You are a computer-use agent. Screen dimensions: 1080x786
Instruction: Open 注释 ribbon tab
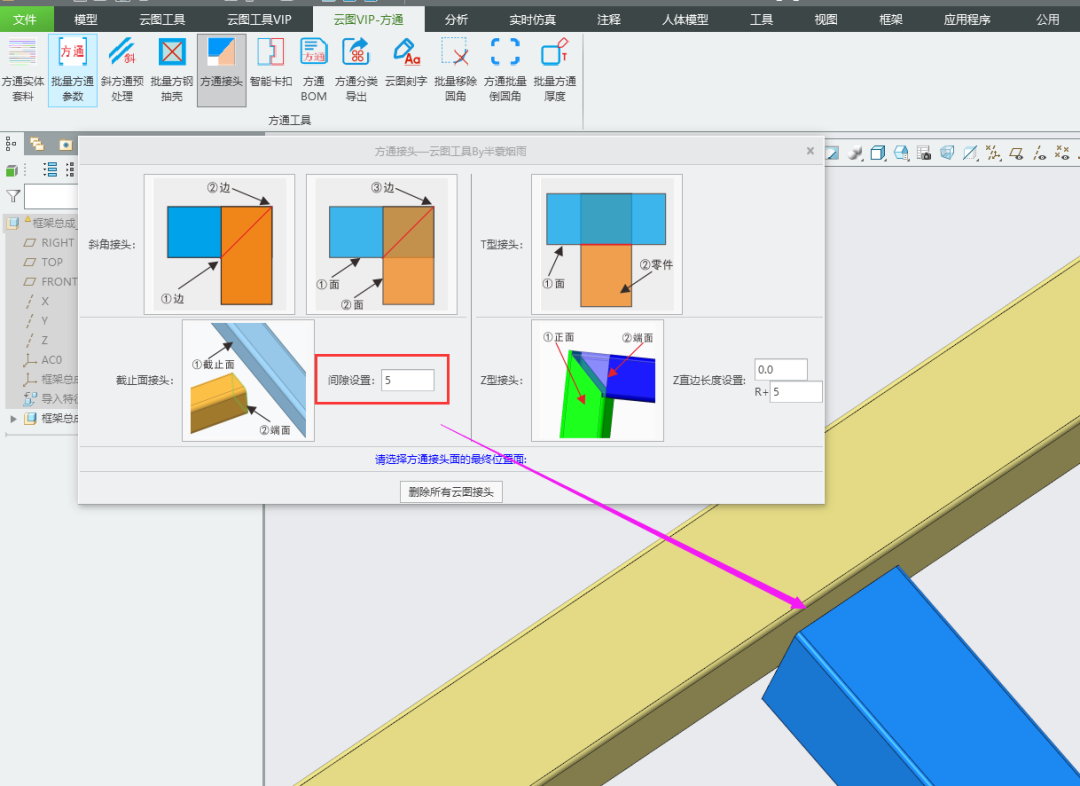(609, 19)
